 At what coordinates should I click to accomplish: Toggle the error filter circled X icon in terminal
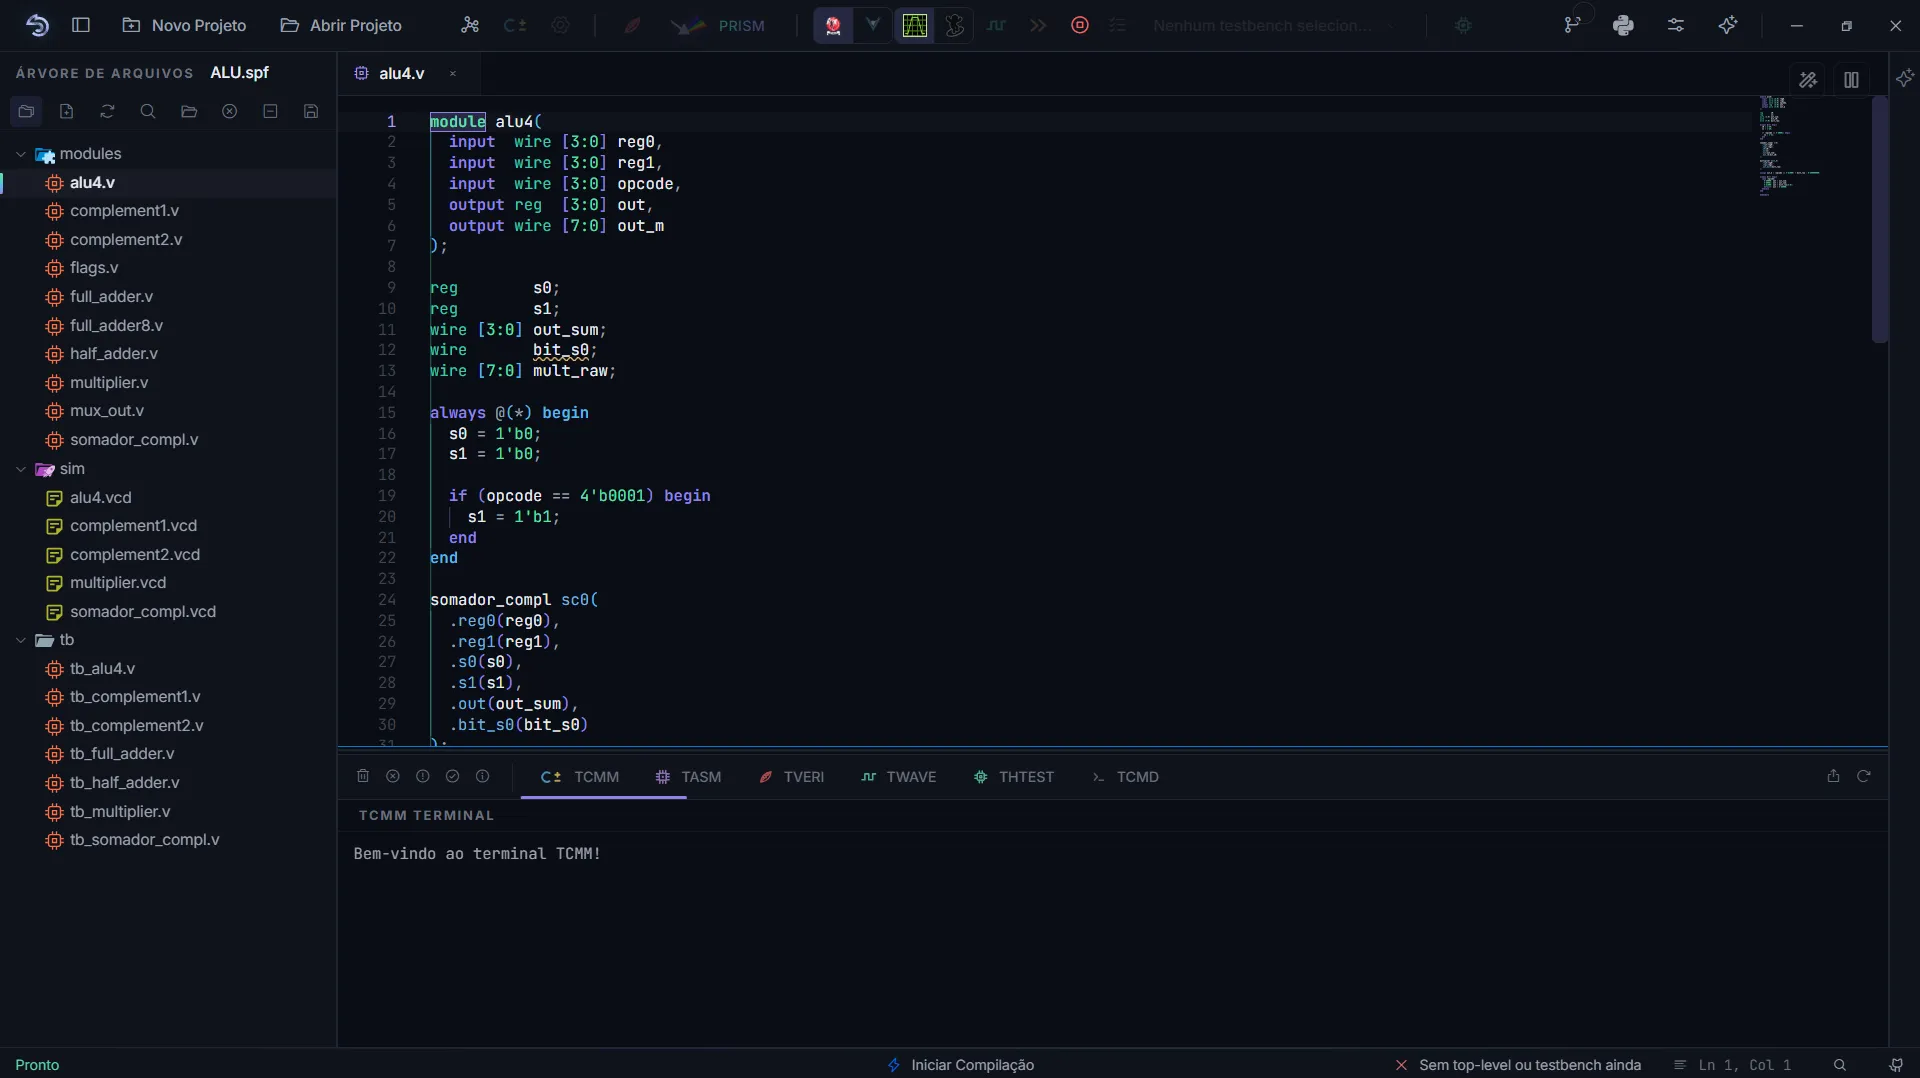coord(393,777)
